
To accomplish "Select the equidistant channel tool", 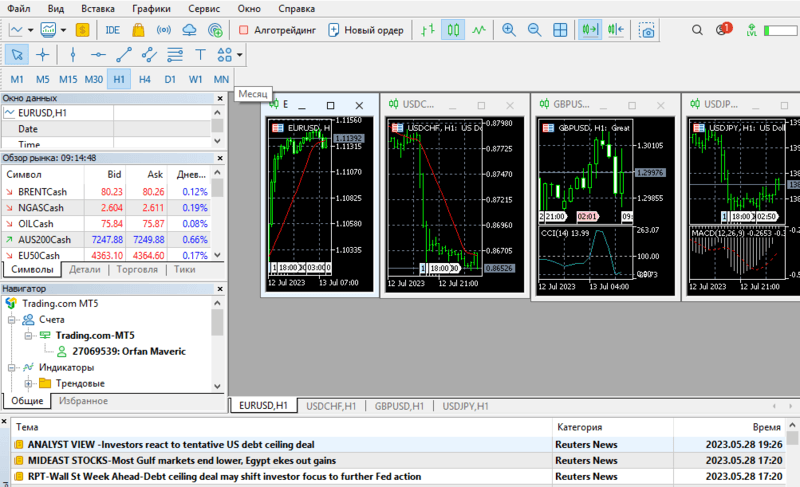I will pyautogui.click(x=149, y=55).
